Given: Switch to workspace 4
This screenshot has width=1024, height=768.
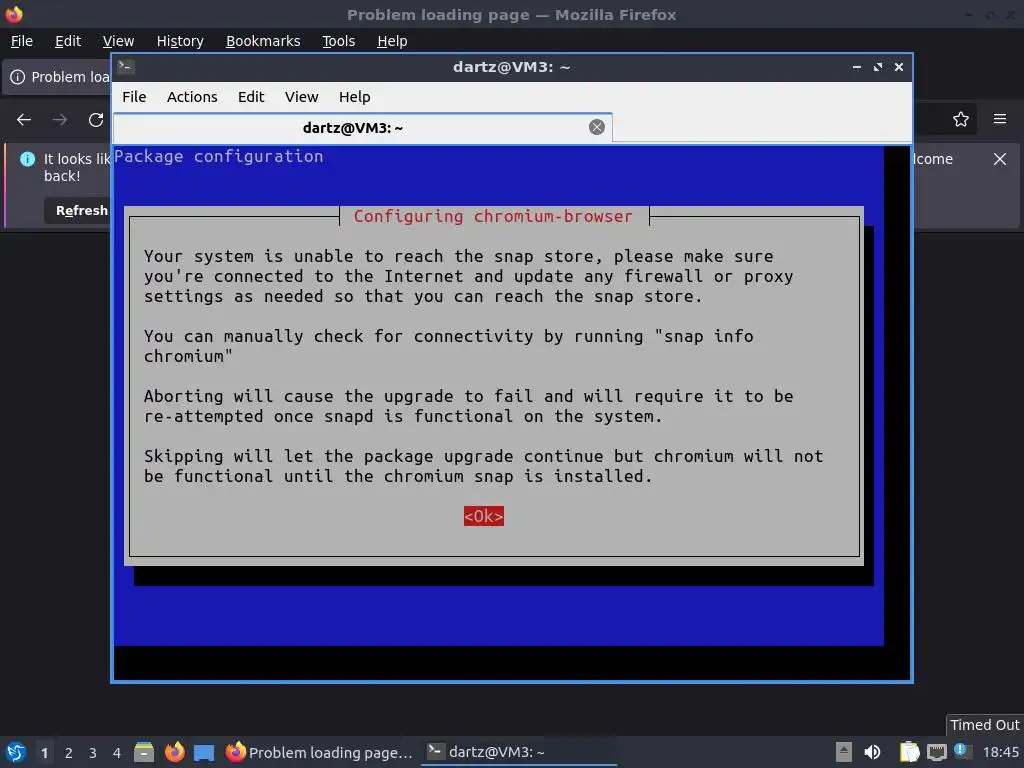Looking at the screenshot, I should click(x=117, y=752).
